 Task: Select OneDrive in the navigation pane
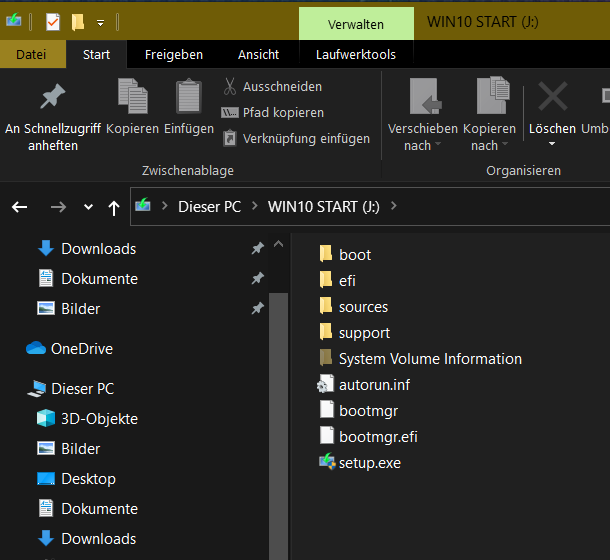[69, 349]
